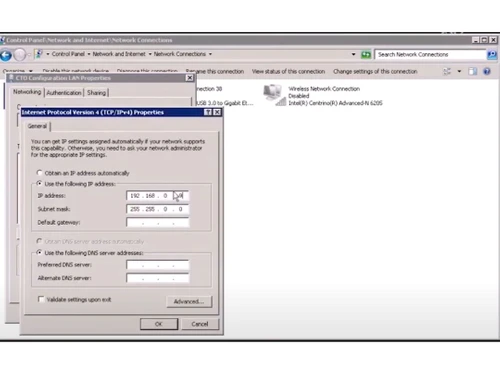
Task: Click the help button in IPv4 Properties title bar
Action: point(208,112)
